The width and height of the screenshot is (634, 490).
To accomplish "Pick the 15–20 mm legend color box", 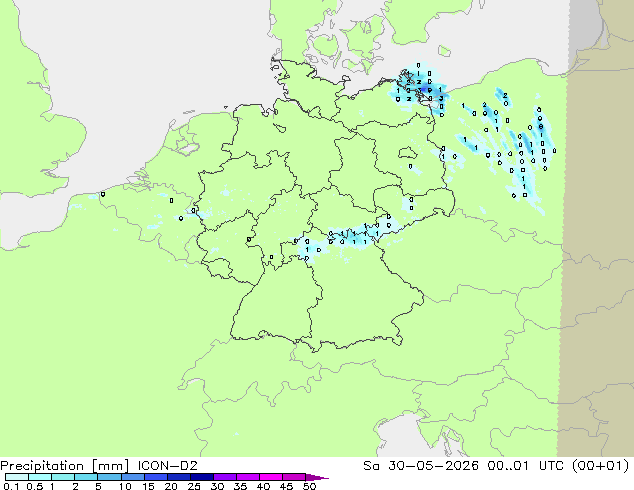I will [x=155, y=477].
